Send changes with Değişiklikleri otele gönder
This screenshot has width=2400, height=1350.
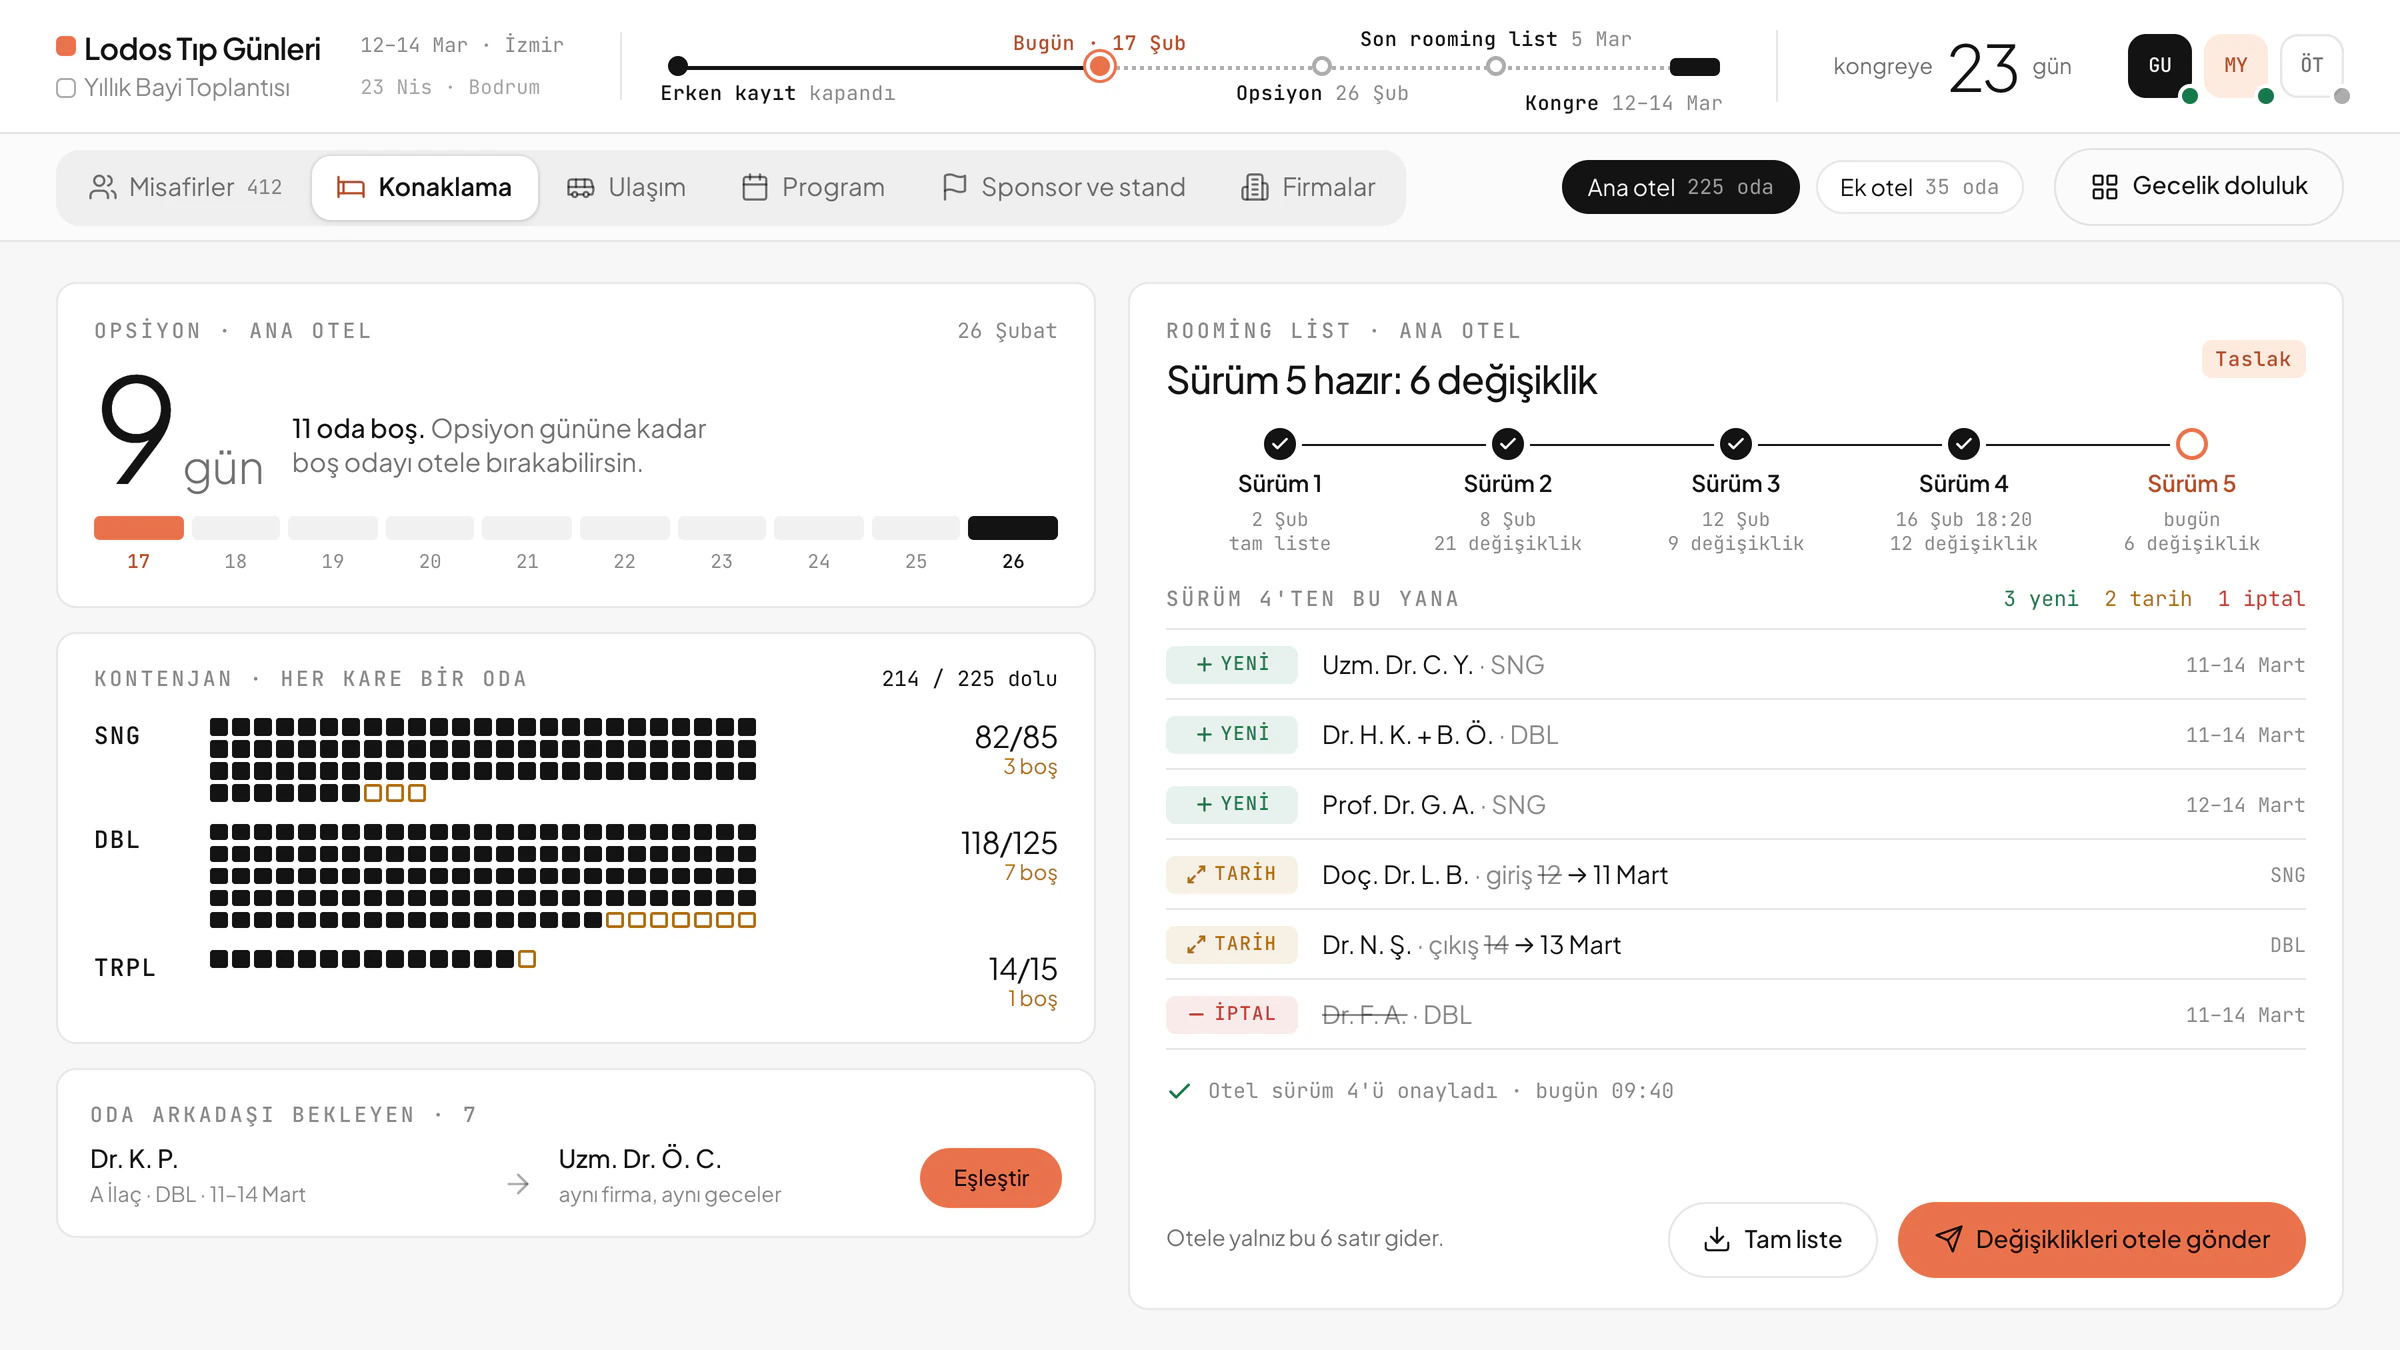coord(2102,1239)
